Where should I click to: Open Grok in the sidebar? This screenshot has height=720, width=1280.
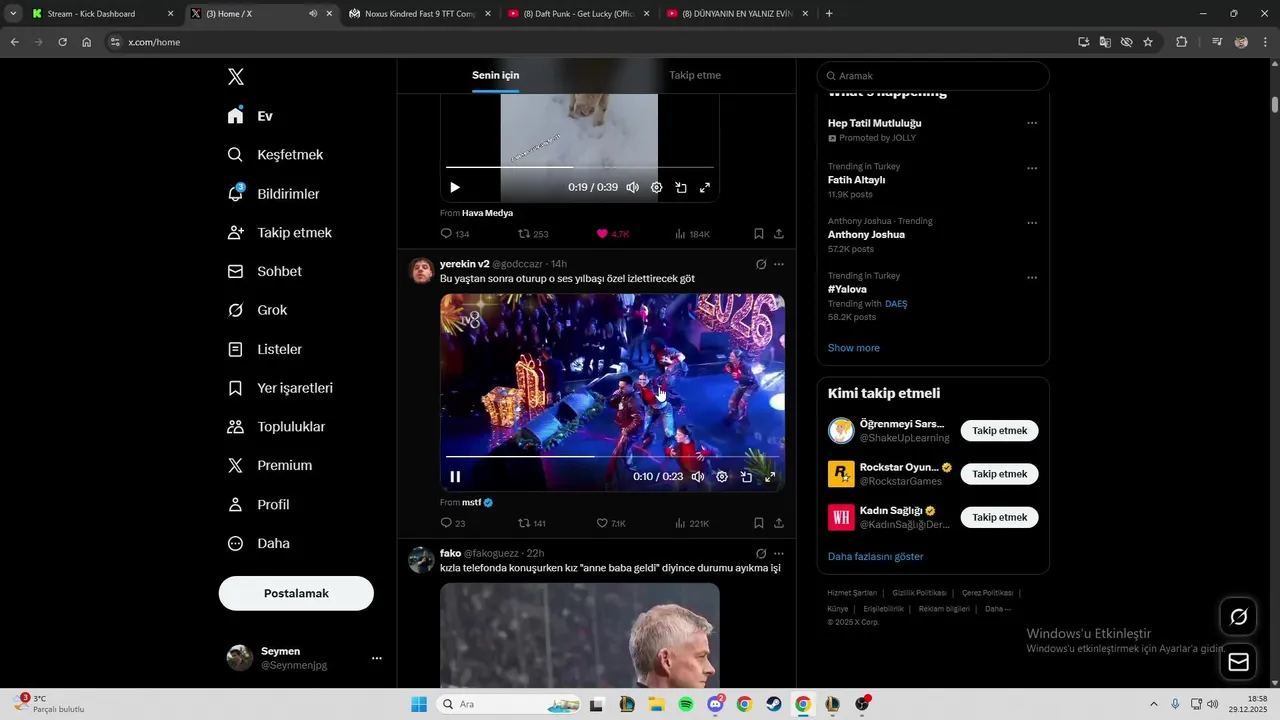[258, 310]
